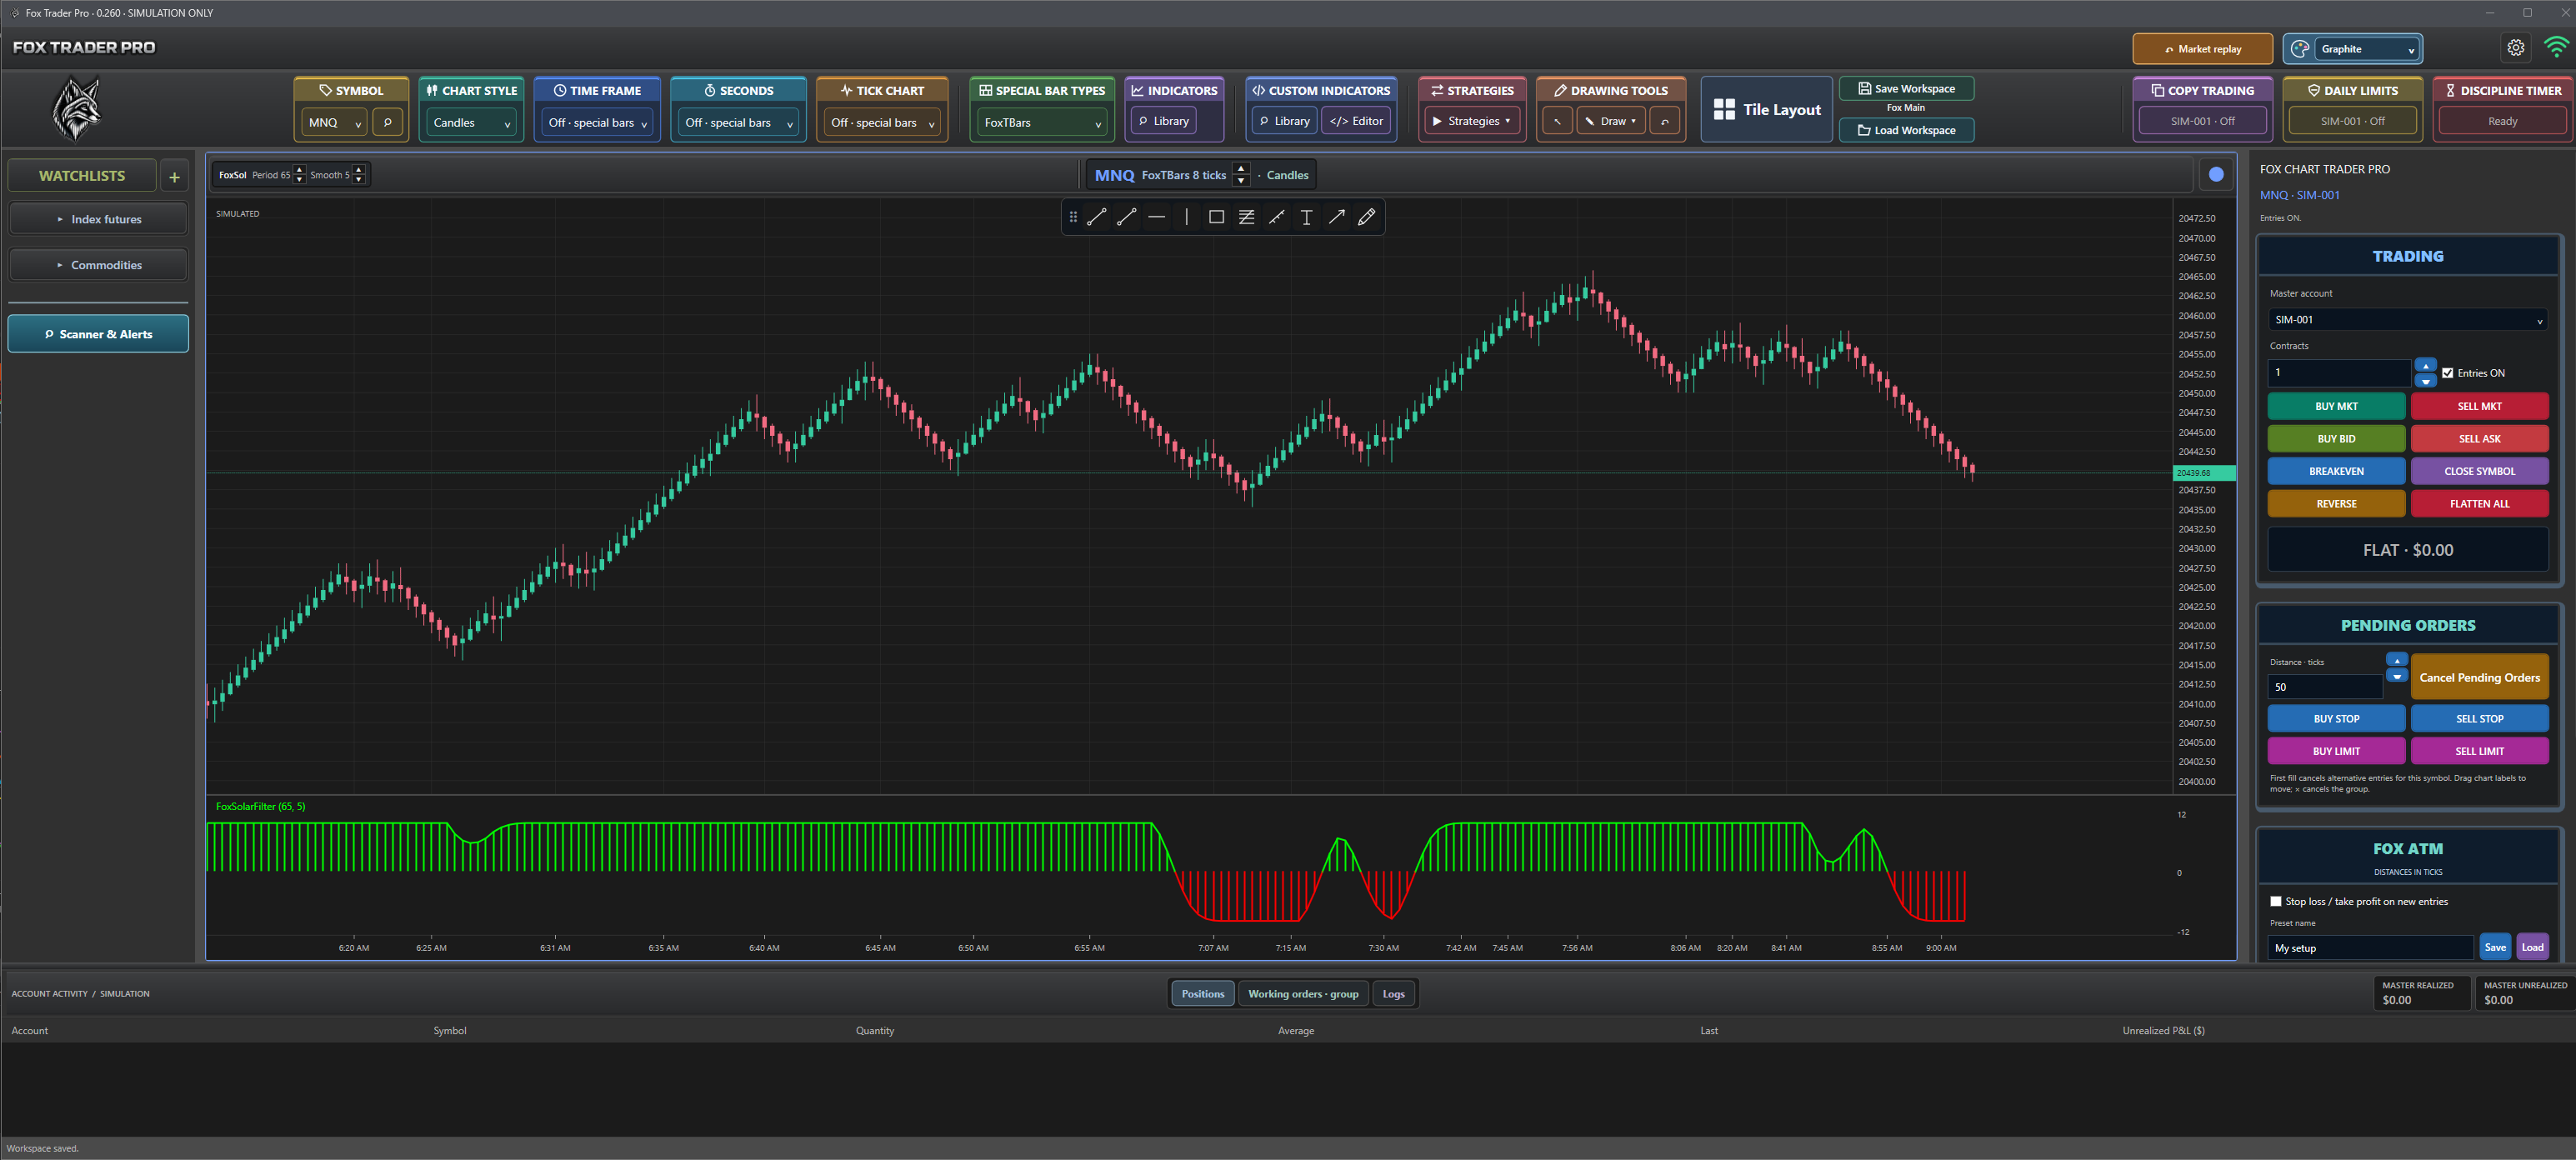
Task: Grab the drawing toolbar drag handle
Action: 1073,217
